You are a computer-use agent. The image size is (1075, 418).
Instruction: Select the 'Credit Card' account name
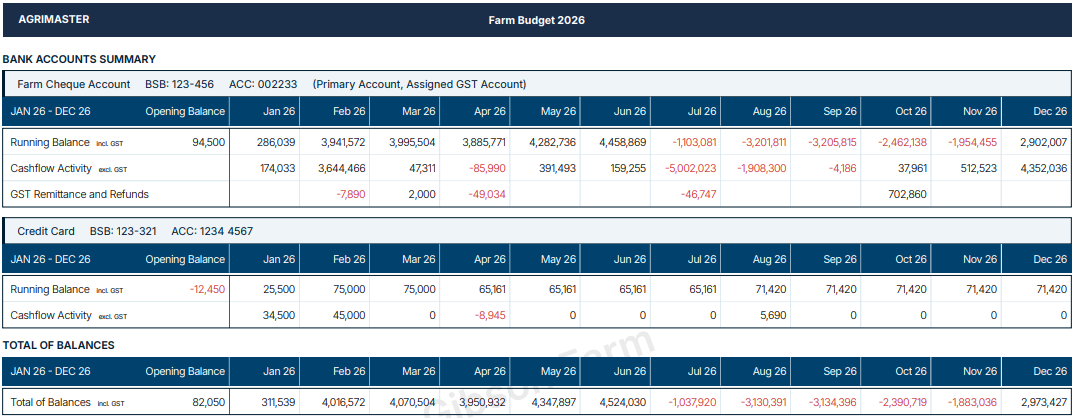(46, 231)
